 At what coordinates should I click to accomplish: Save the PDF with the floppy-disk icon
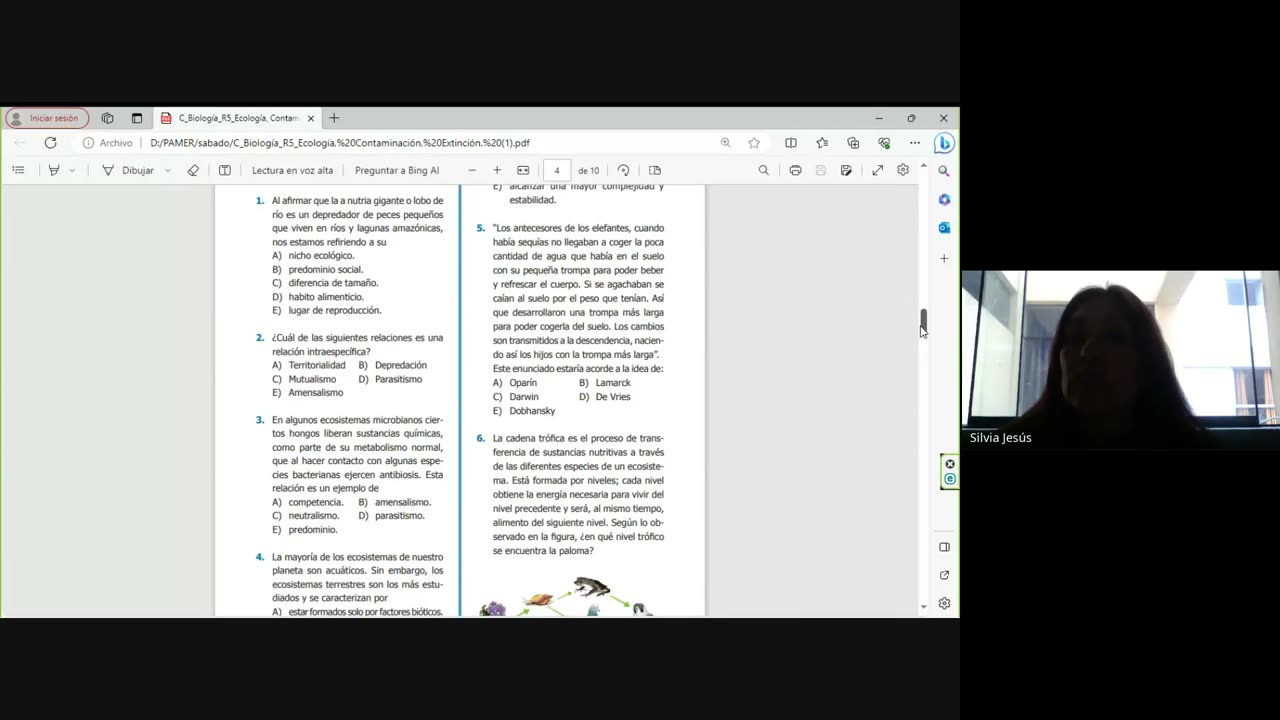(x=821, y=170)
